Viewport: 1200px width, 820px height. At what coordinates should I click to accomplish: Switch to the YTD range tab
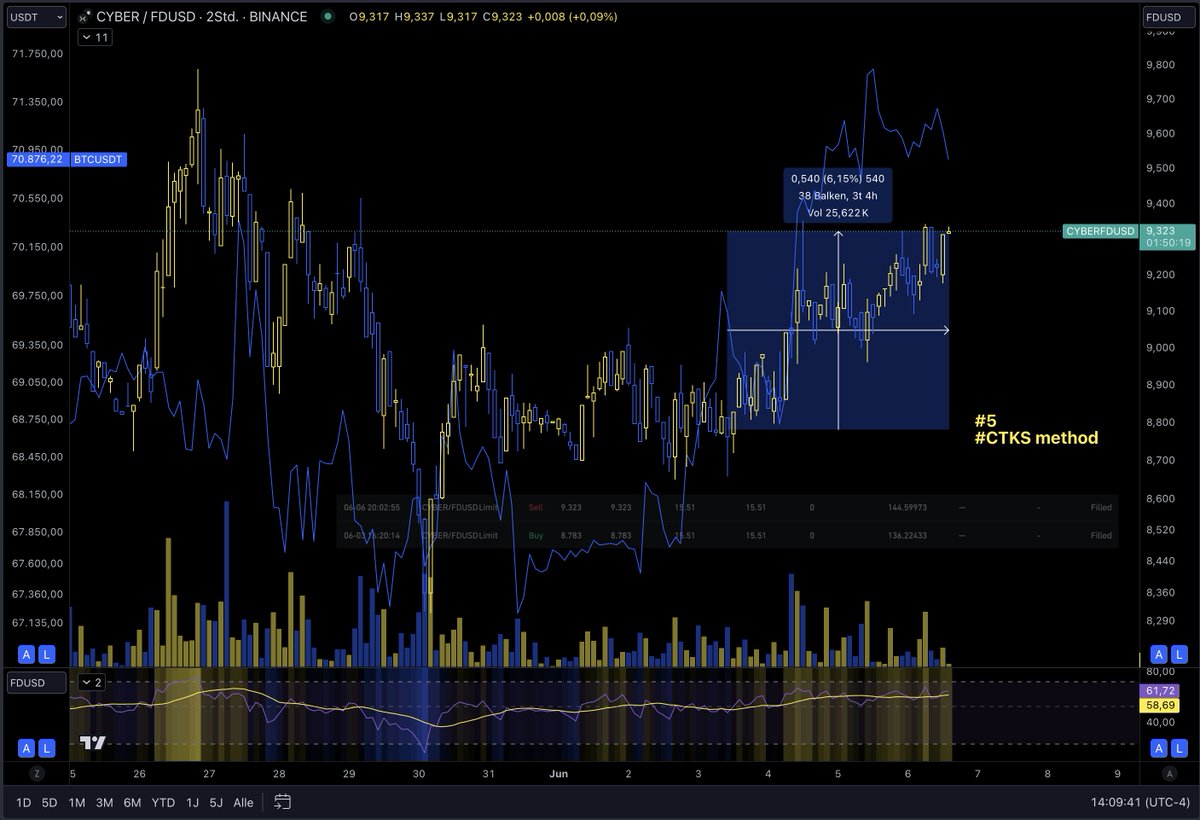[163, 802]
